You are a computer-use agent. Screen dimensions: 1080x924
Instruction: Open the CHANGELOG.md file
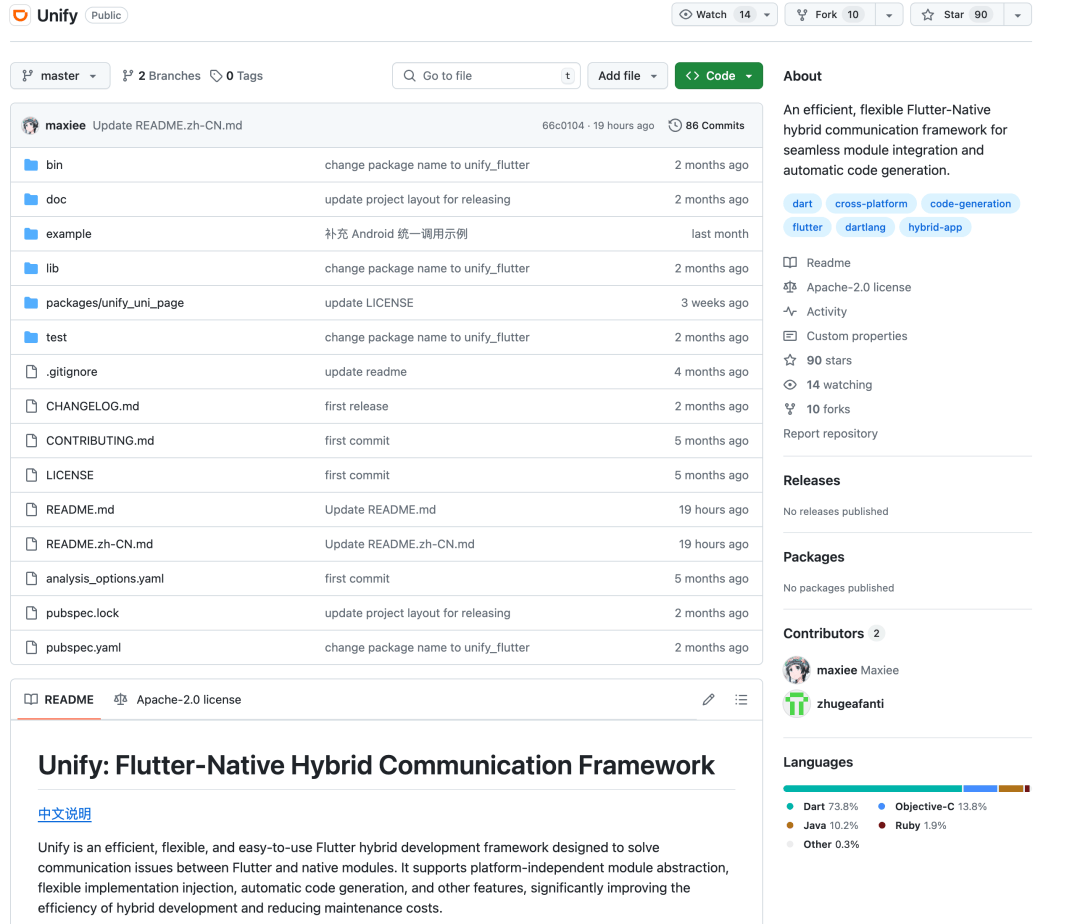92,406
